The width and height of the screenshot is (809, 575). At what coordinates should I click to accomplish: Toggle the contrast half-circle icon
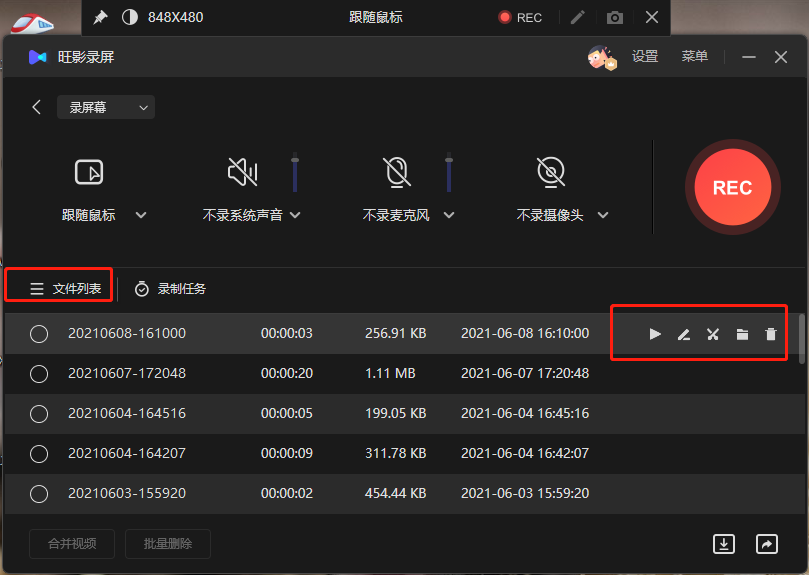130,18
